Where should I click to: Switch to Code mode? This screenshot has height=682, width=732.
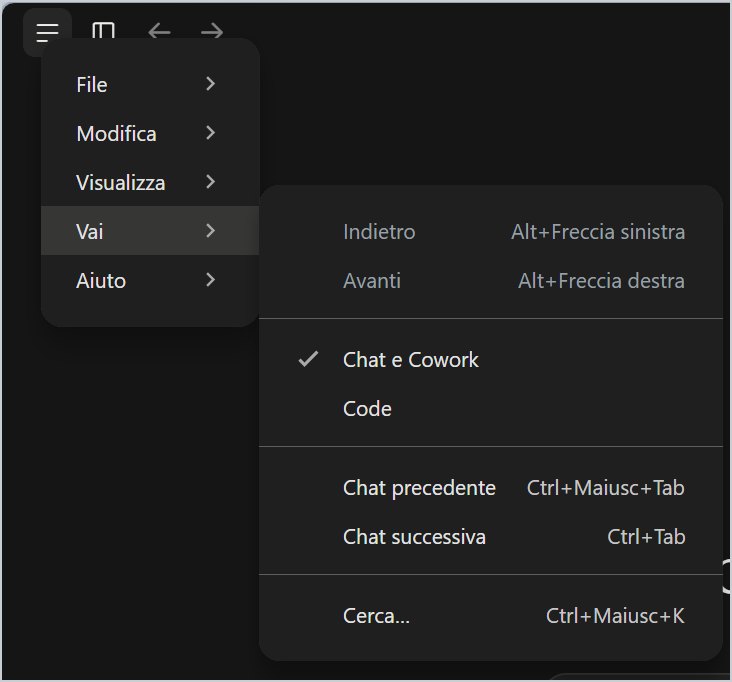point(491,408)
